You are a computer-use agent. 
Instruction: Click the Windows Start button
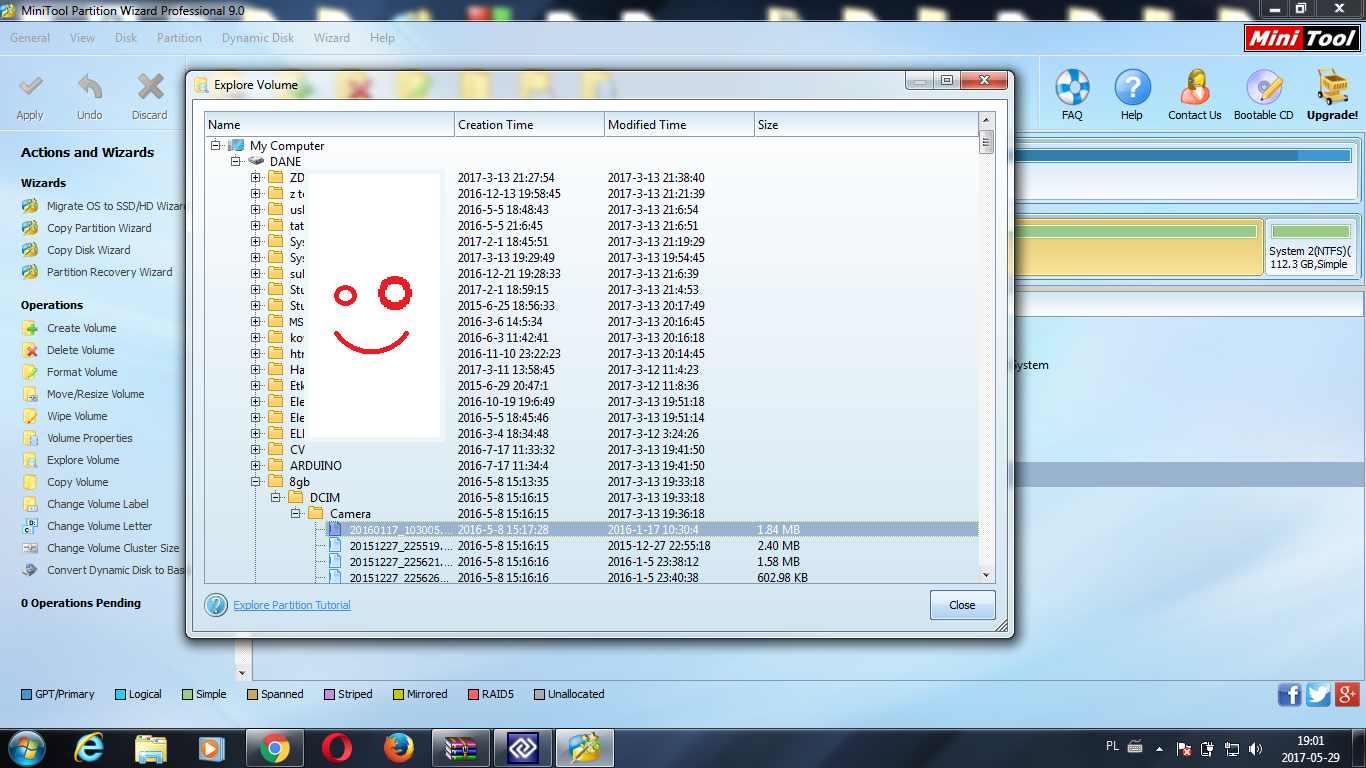point(27,747)
